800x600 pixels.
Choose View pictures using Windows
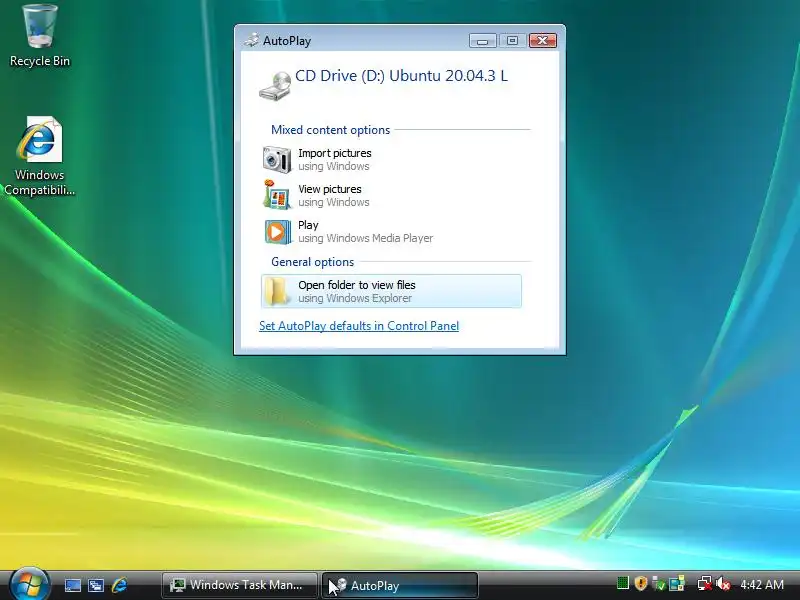391,195
